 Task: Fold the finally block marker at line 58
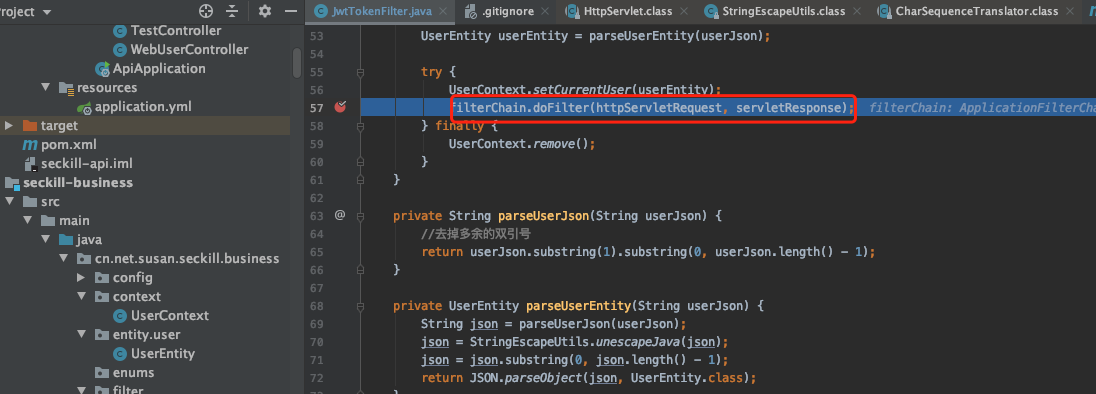tap(361, 126)
